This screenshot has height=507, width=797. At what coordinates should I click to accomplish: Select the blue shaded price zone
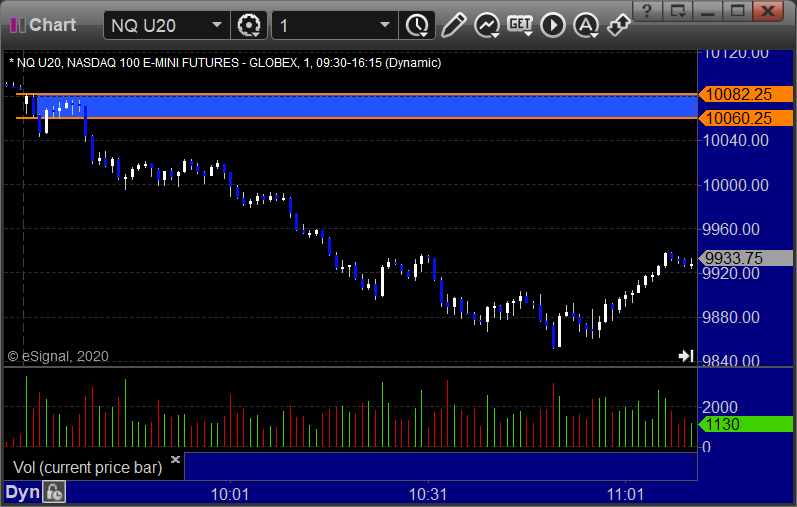click(366, 106)
